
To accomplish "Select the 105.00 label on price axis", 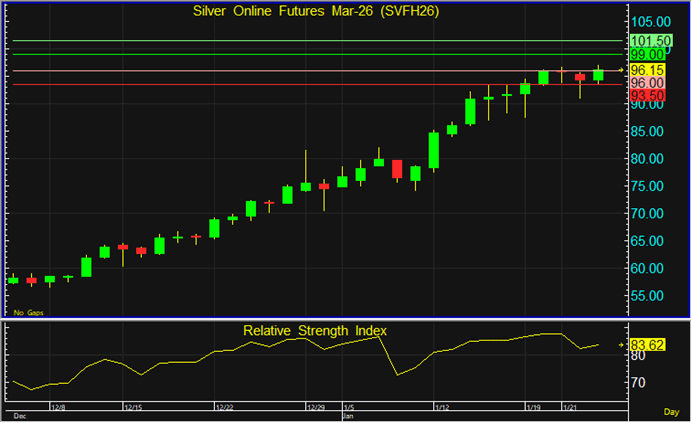I will [x=648, y=21].
